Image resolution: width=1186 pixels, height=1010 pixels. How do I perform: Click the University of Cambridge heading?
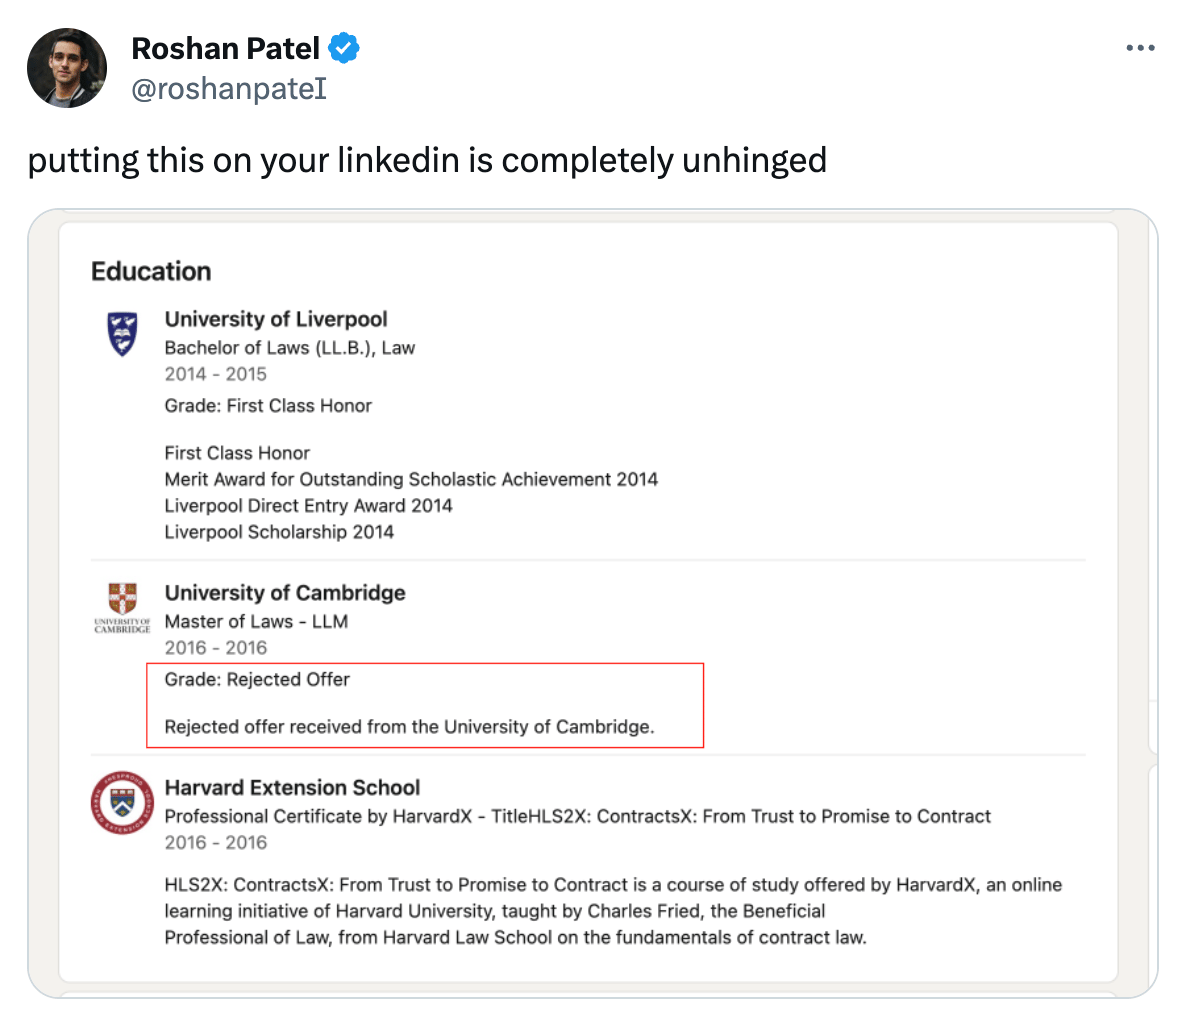click(x=285, y=593)
